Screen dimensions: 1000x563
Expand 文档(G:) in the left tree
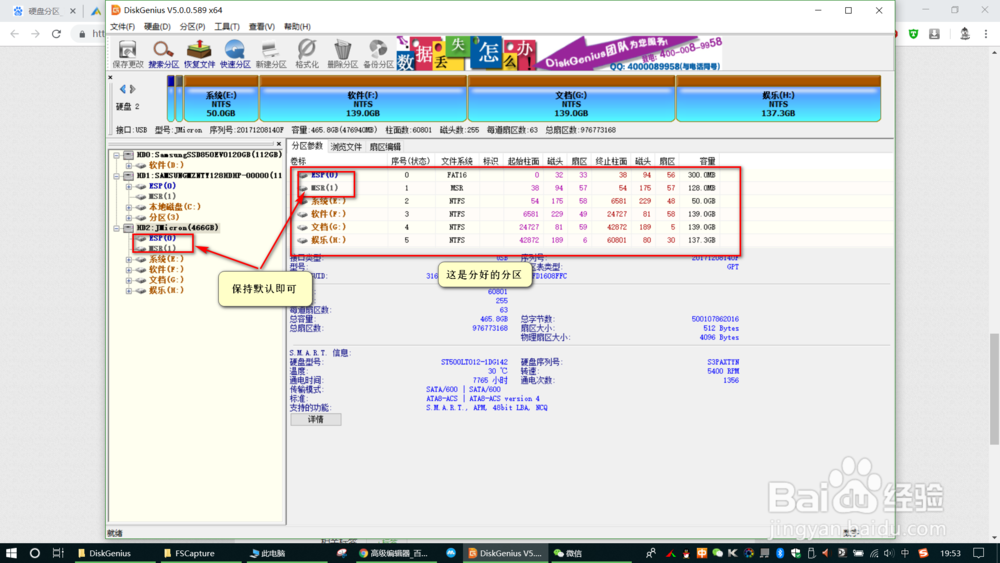click(129, 280)
